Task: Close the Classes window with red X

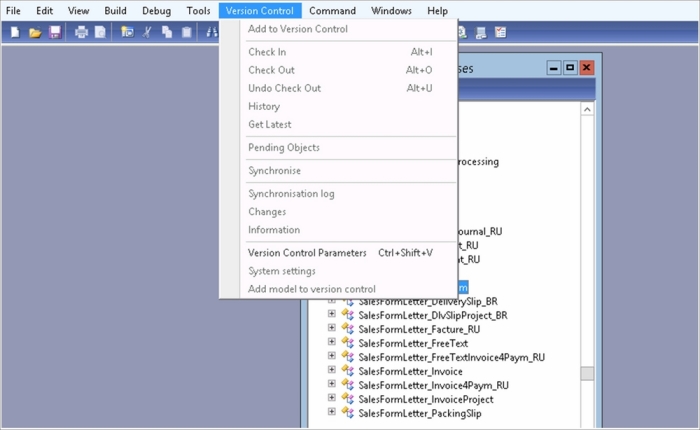Action: click(x=587, y=68)
